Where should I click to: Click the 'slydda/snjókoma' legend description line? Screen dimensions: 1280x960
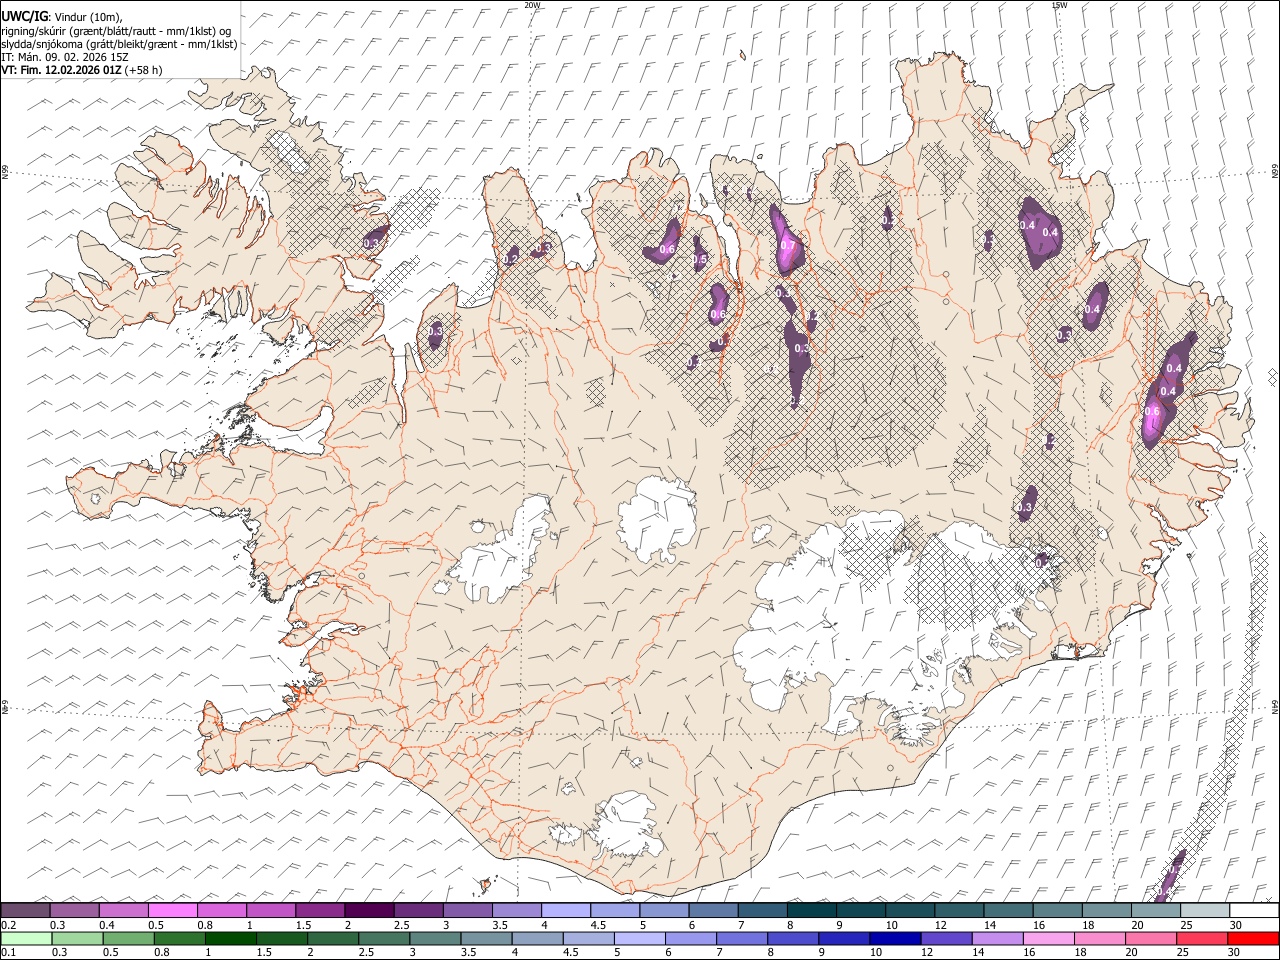[x=119, y=44]
